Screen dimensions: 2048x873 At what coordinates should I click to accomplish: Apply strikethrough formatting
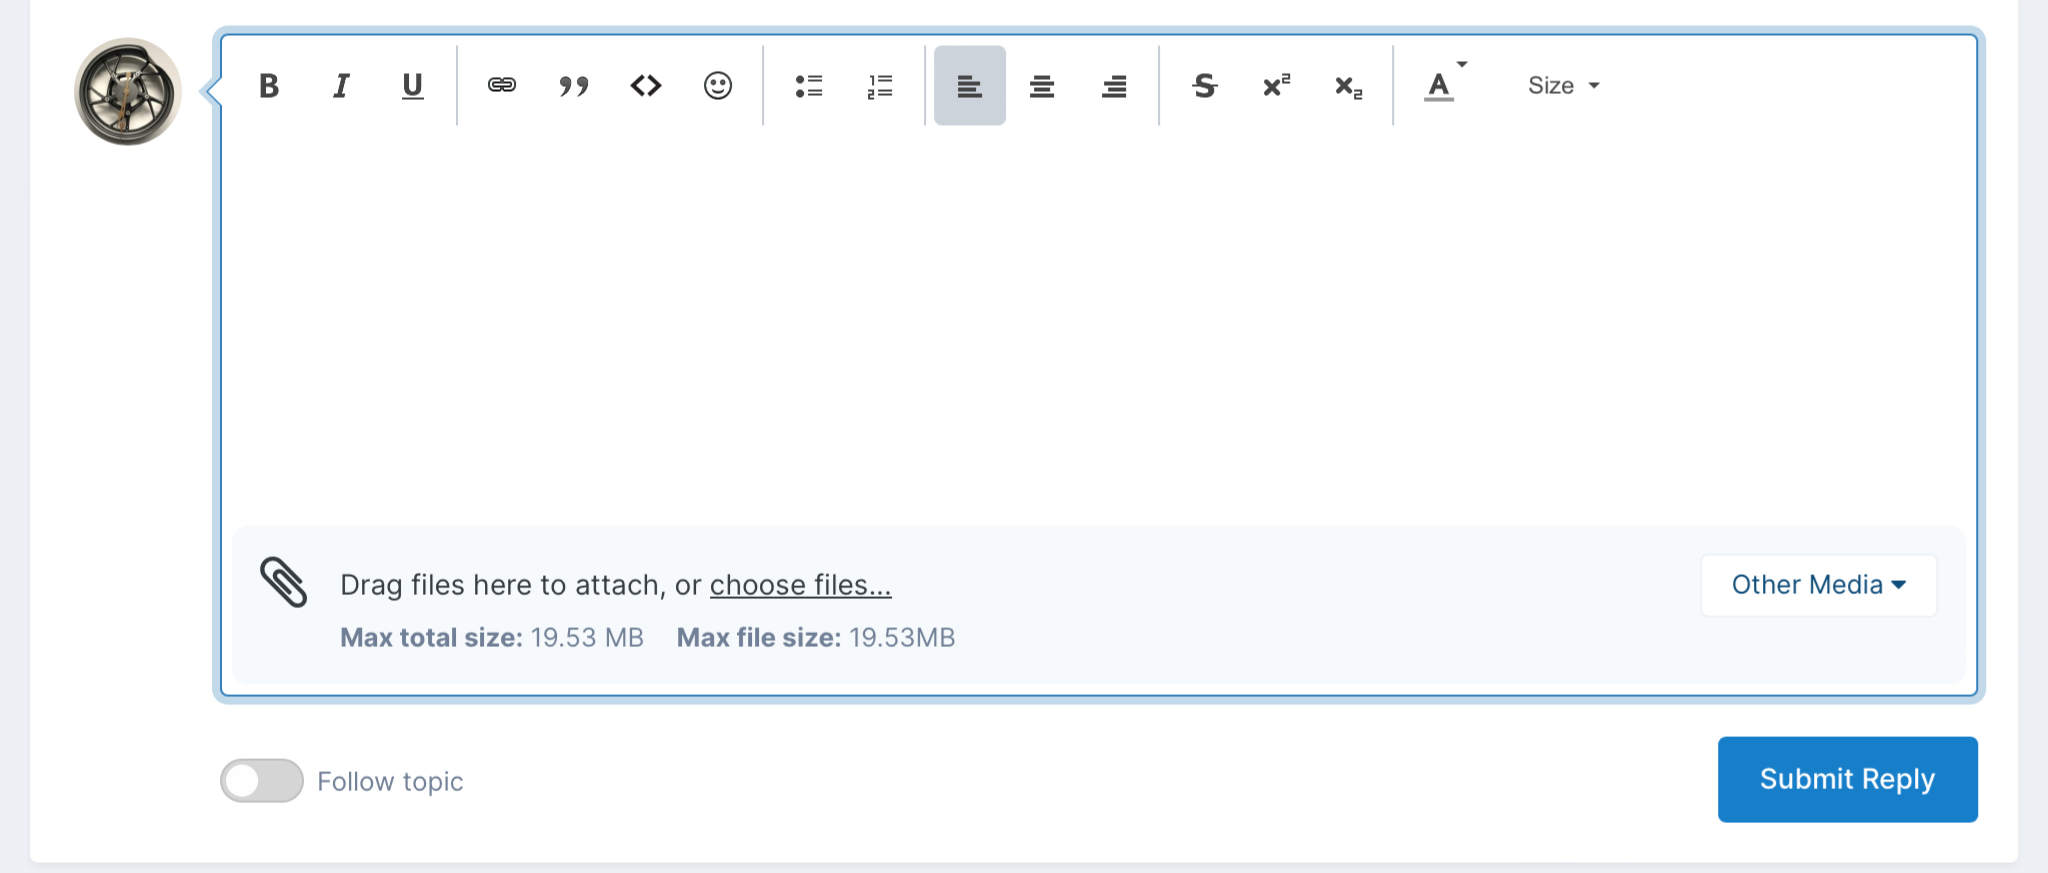(1204, 86)
